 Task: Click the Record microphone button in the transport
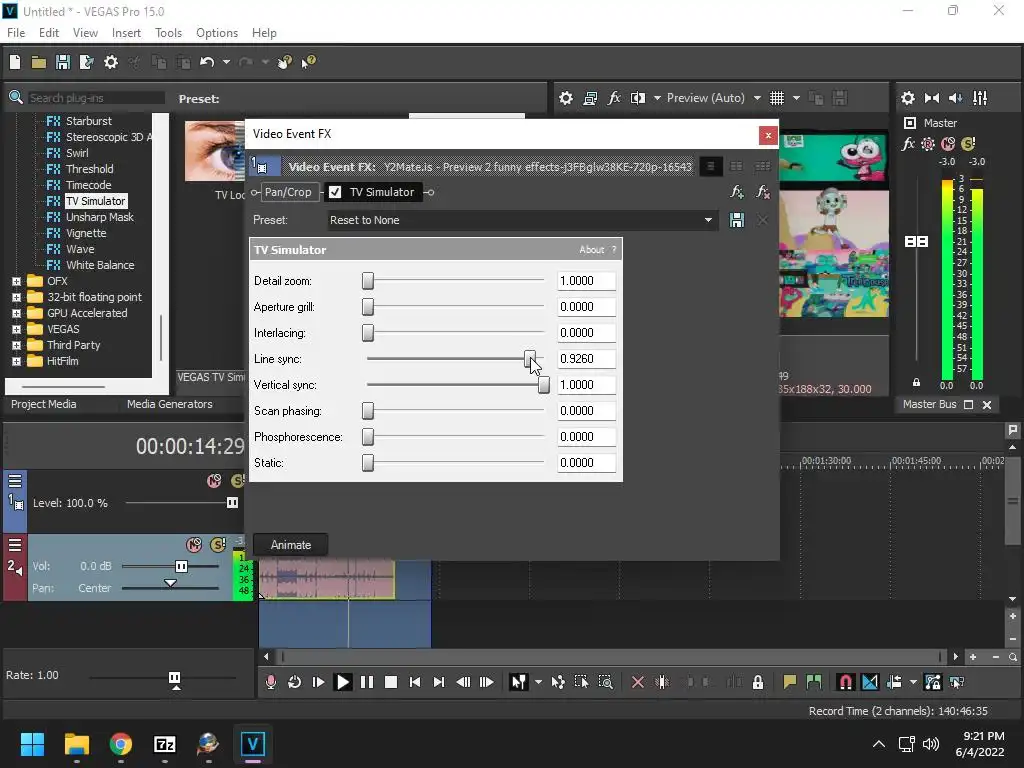coord(270,682)
